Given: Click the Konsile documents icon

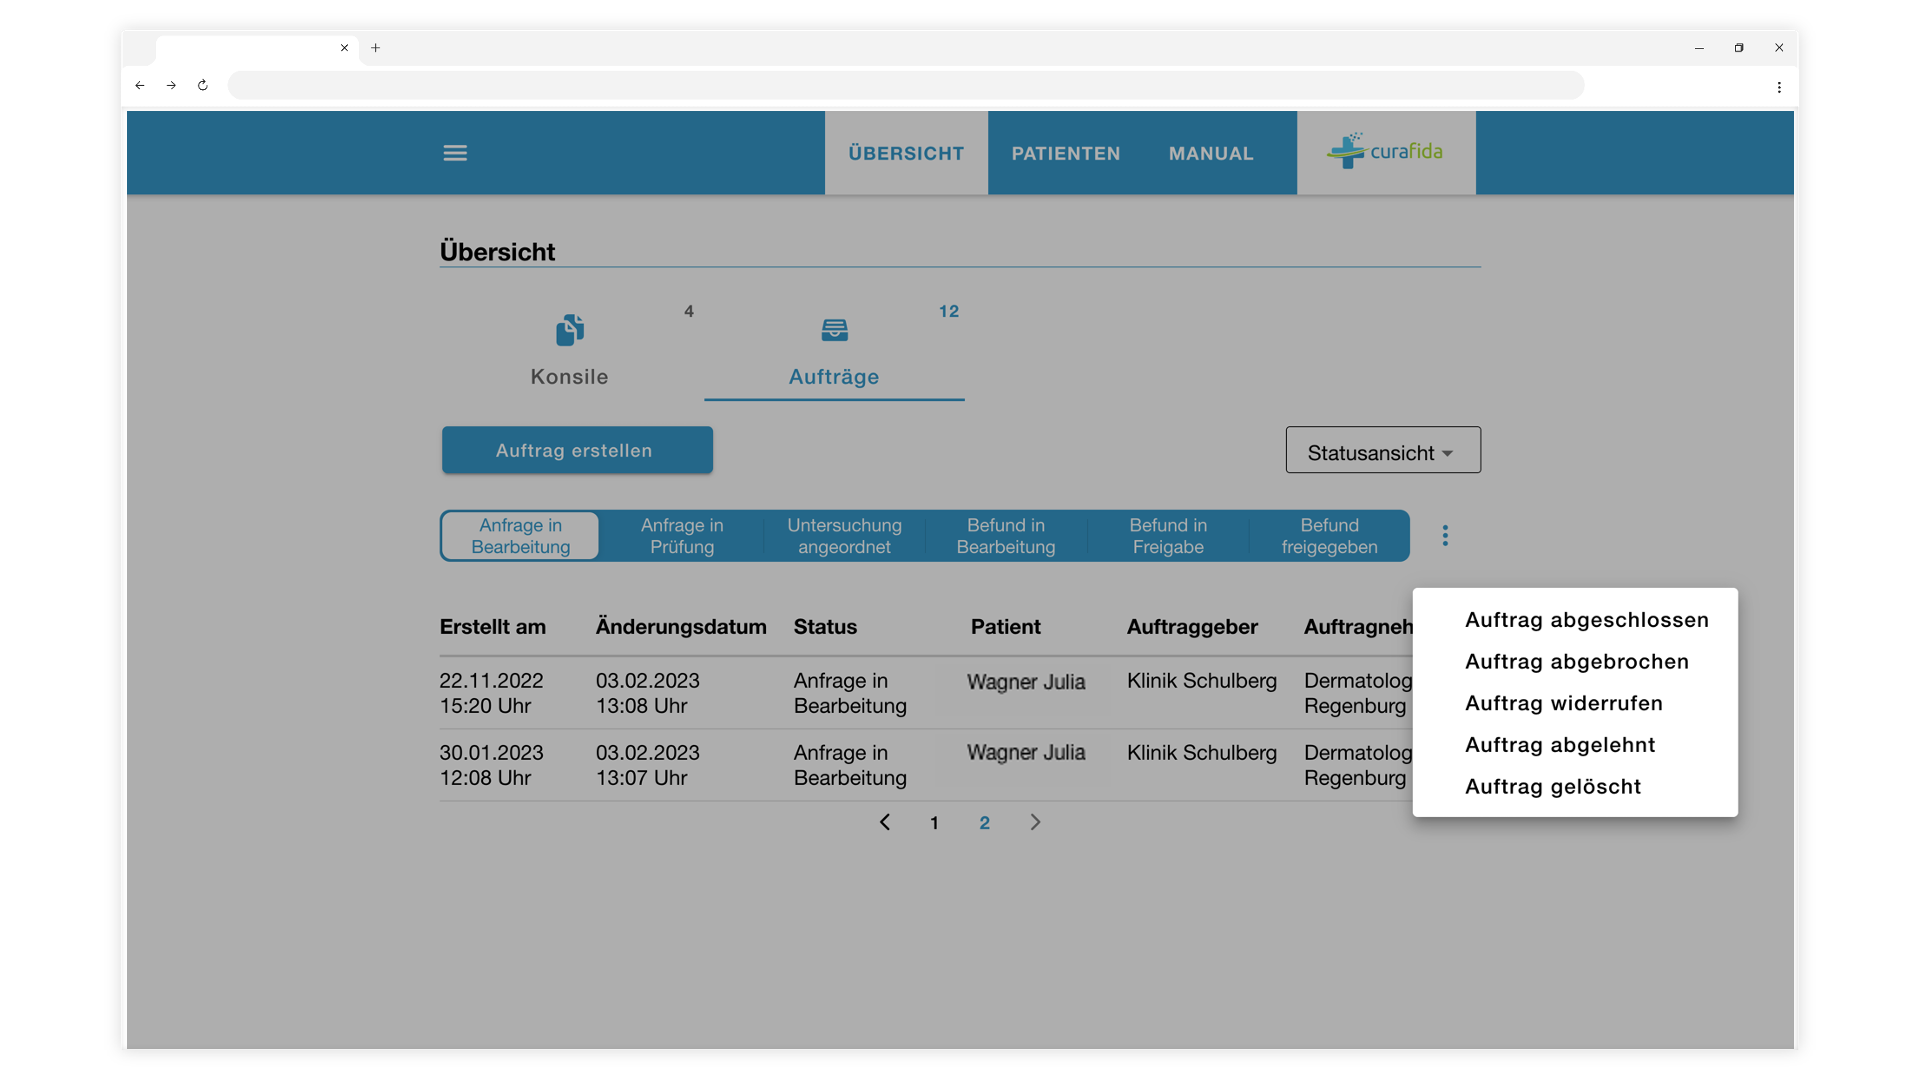Looking at the screenshot, I should (570, 330).
